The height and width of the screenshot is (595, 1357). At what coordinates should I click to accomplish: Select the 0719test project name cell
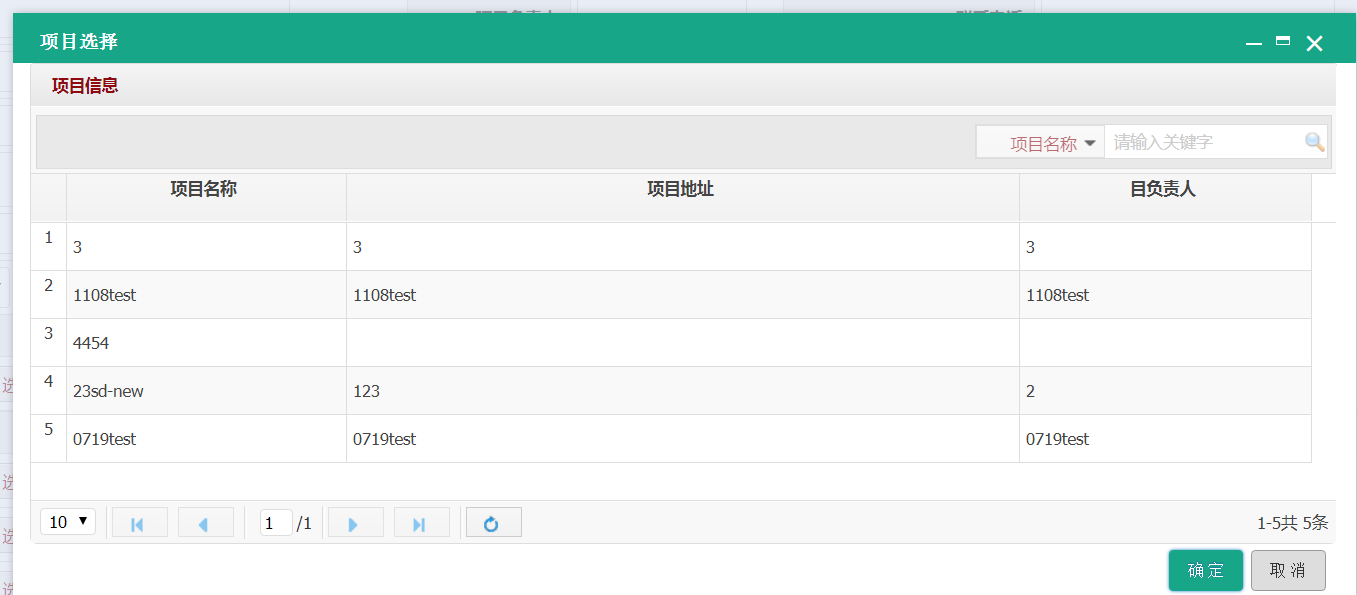(206, 439)
